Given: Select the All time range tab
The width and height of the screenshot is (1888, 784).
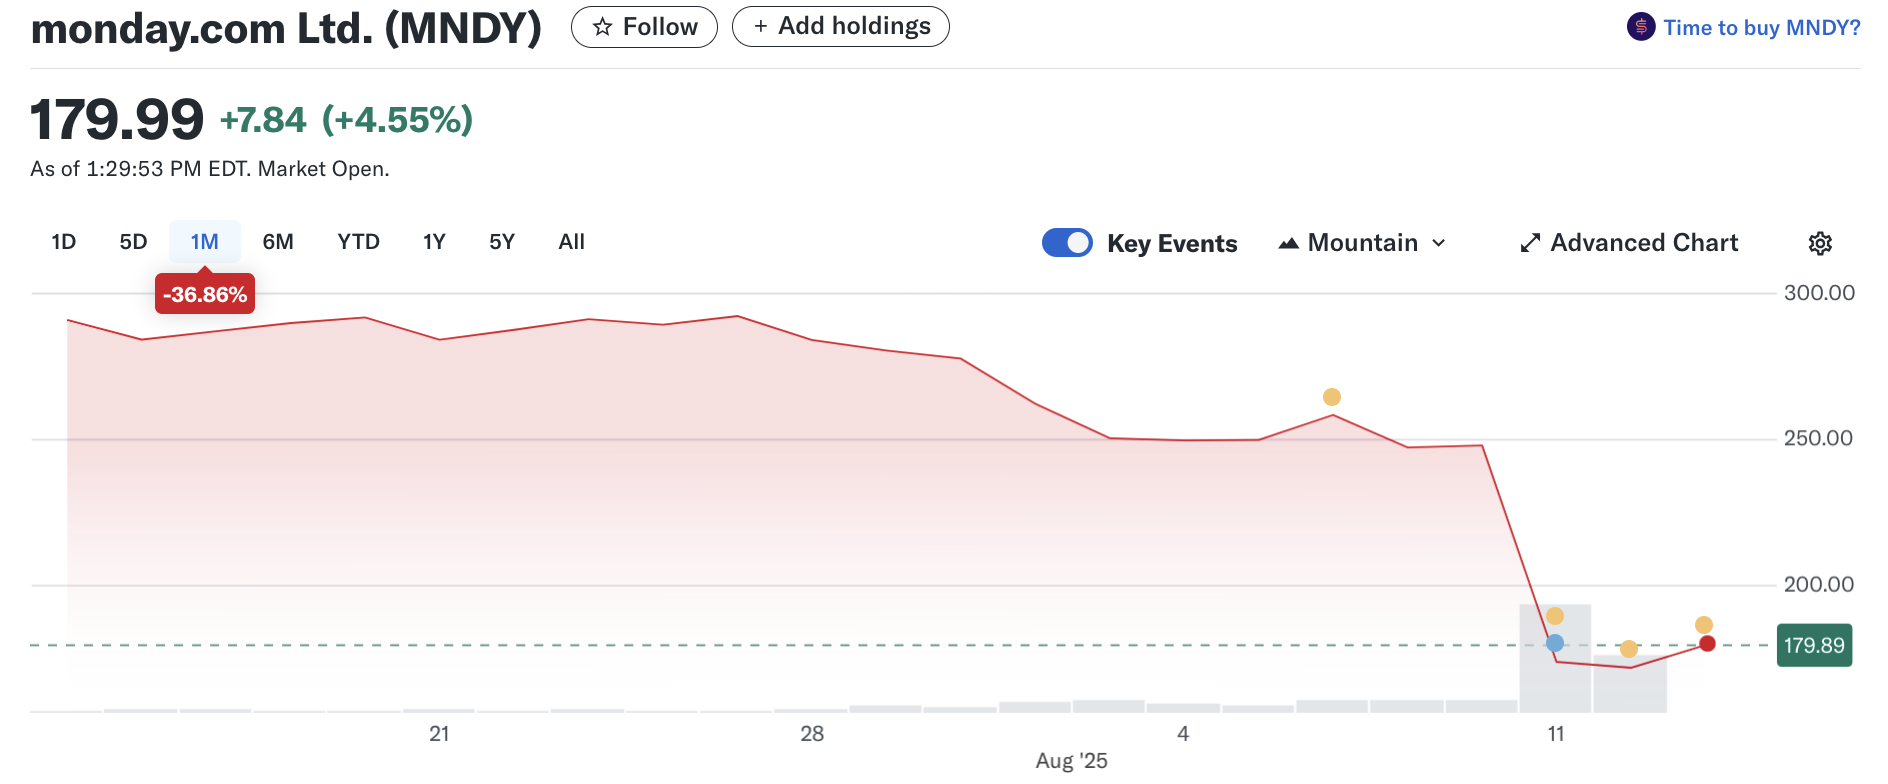Looking at the screenshot, I should 571,242.
